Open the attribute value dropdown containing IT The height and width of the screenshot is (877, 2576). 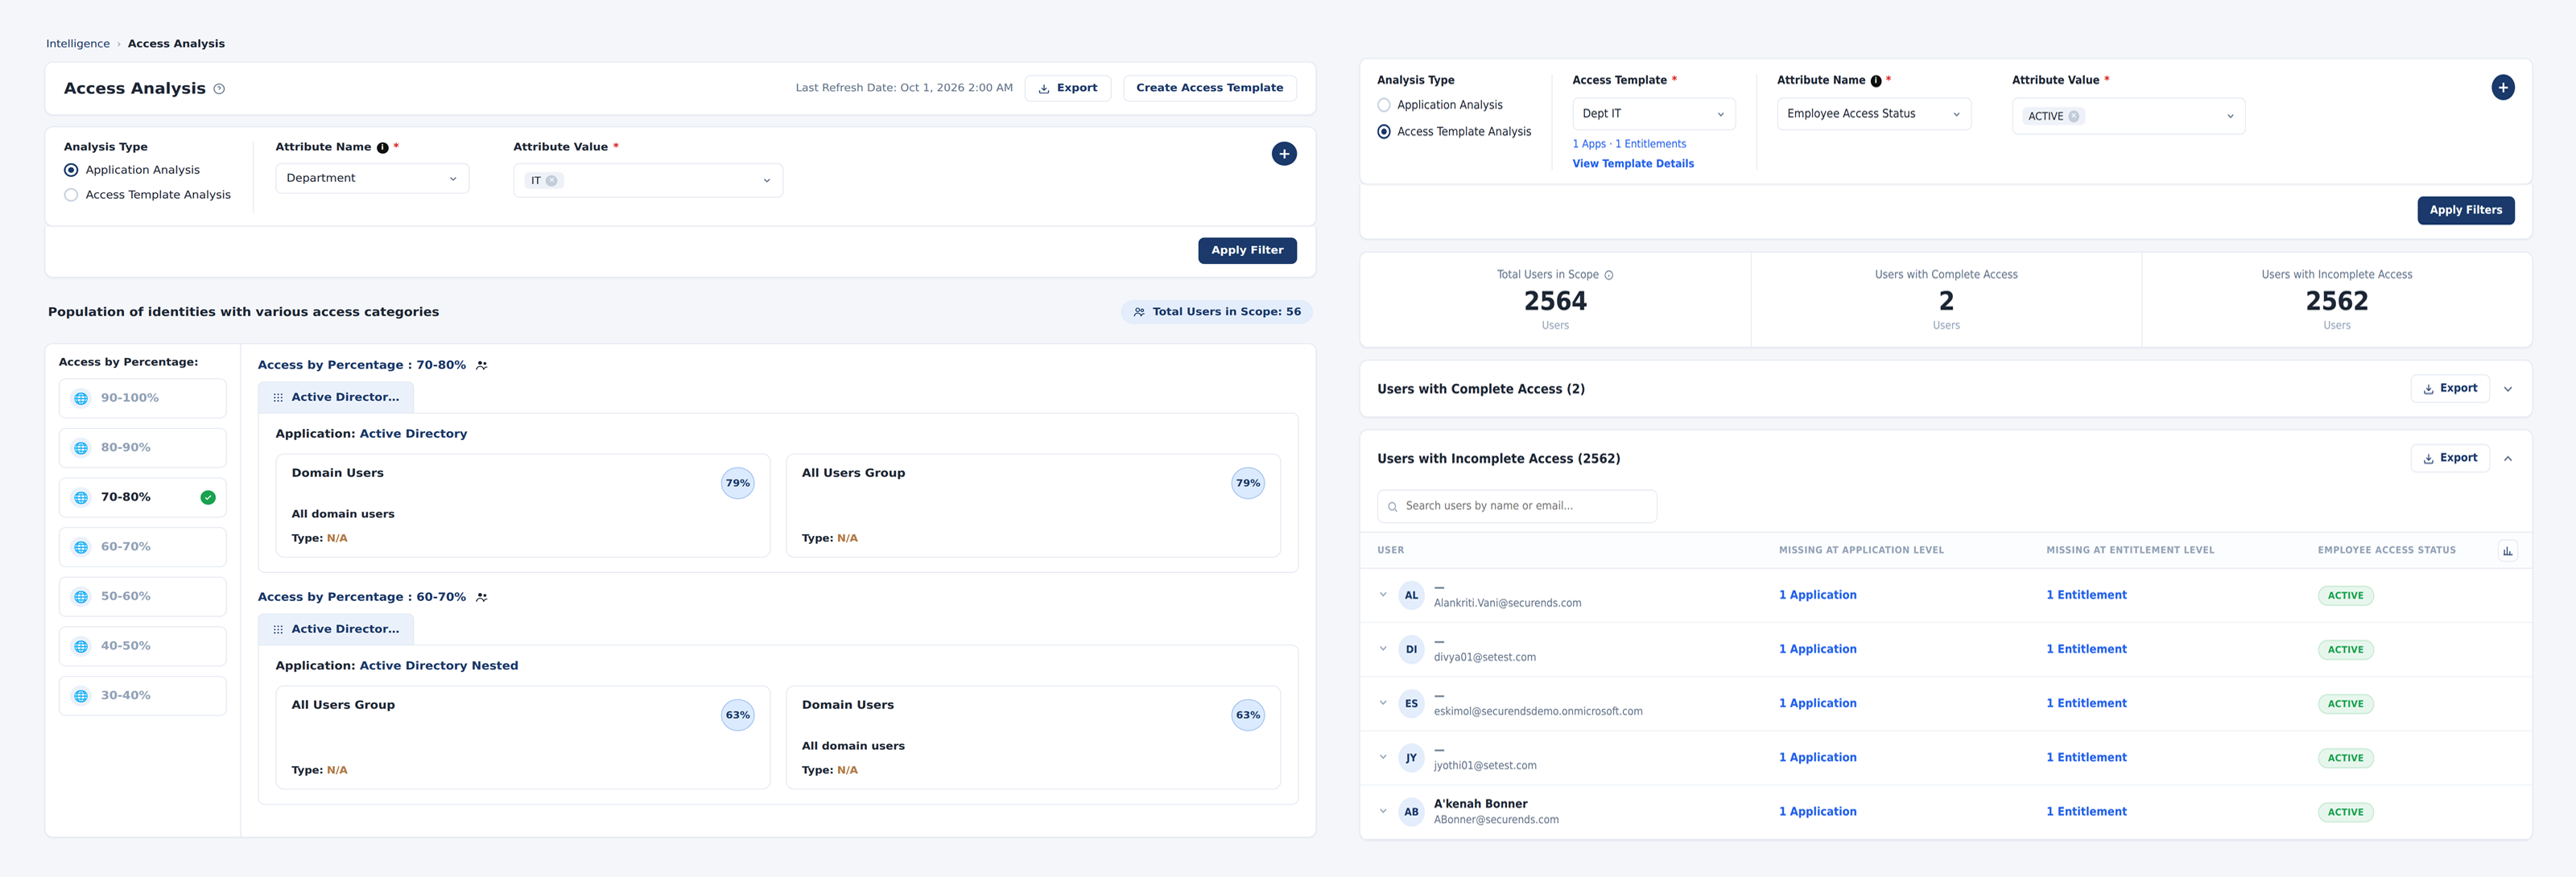coord(648,181)
